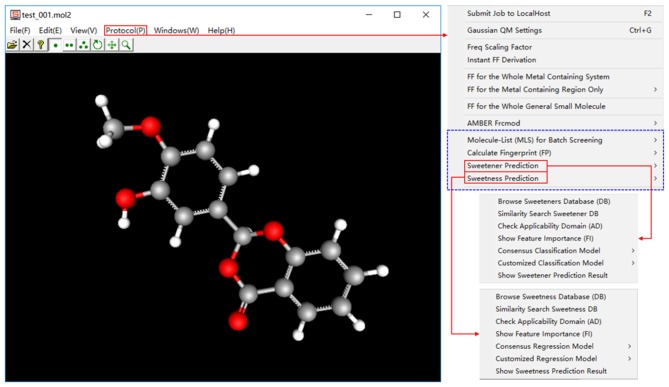This screenshot has height=387, width=669.
Task: Open the Edit(E) menu
Action: point(50,30)
